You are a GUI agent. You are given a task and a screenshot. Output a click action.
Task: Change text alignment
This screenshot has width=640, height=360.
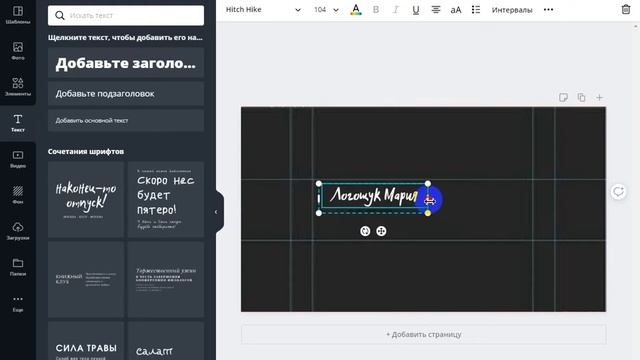436,10
